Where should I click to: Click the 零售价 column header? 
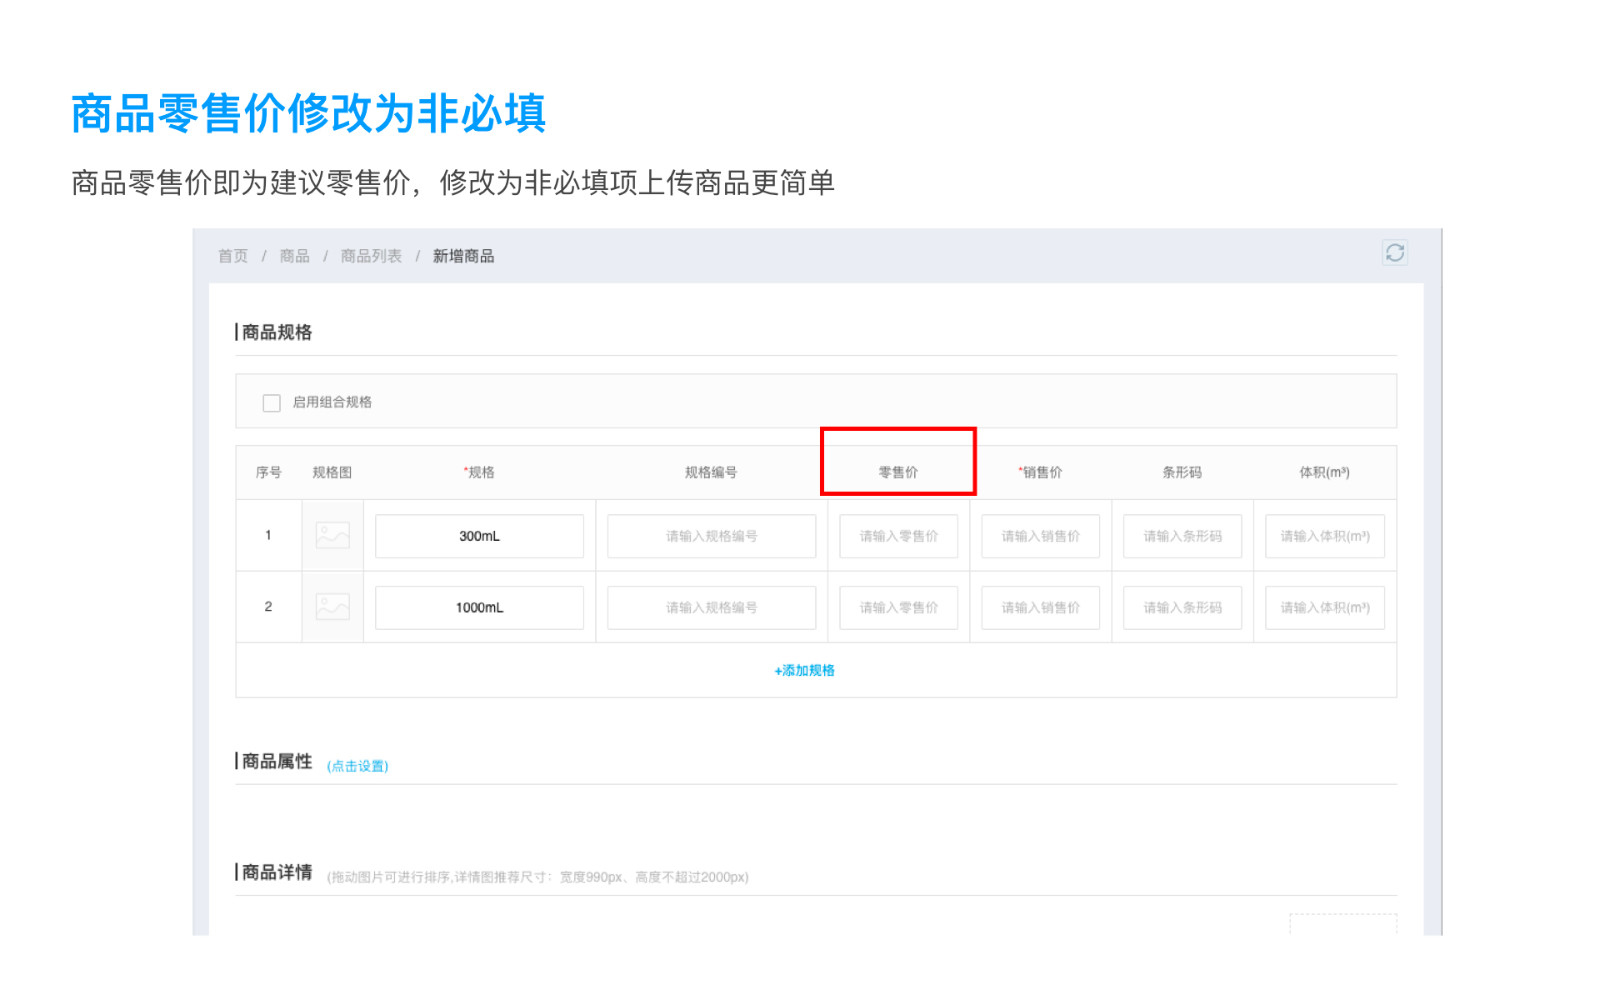pos(898,473)
